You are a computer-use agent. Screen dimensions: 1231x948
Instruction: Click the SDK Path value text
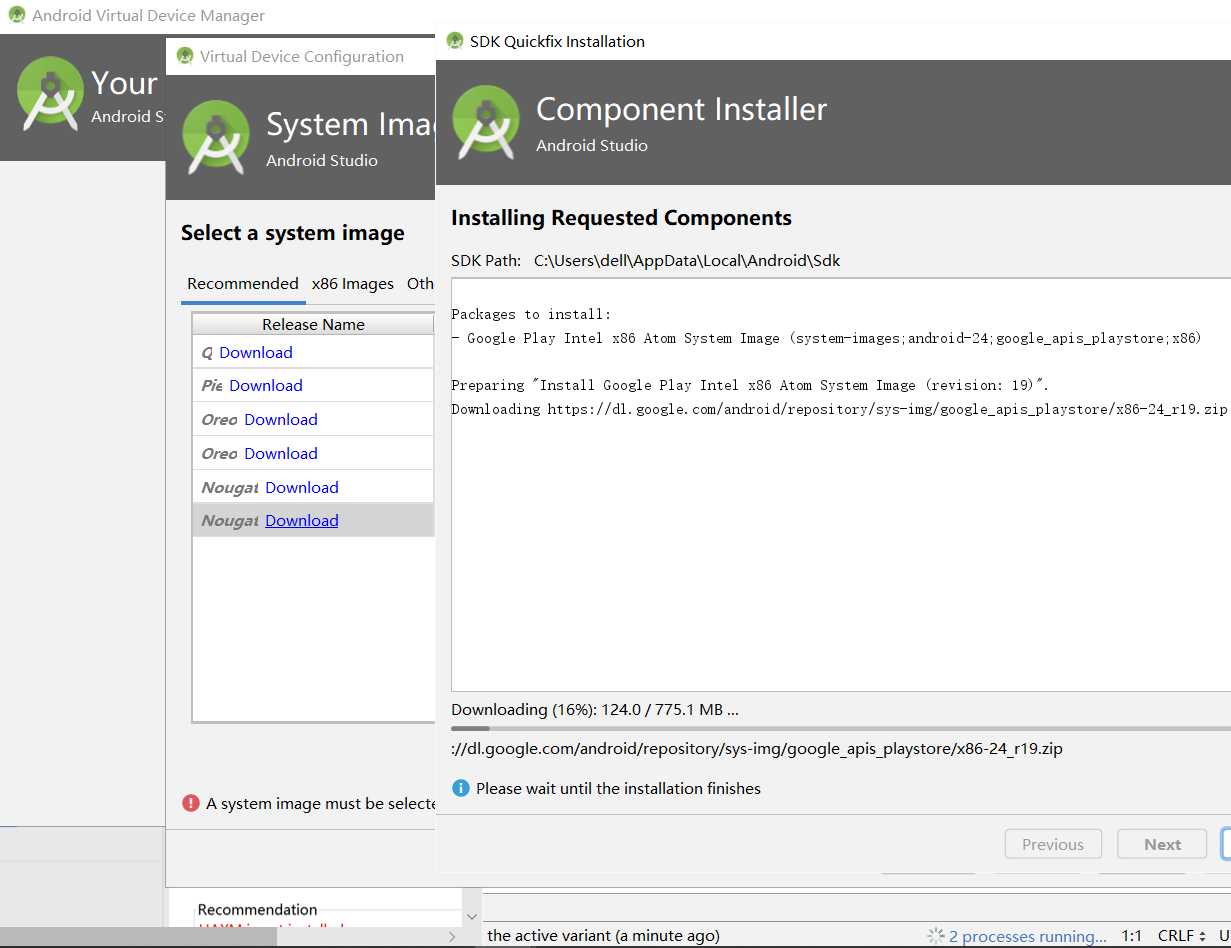[687, 260]
